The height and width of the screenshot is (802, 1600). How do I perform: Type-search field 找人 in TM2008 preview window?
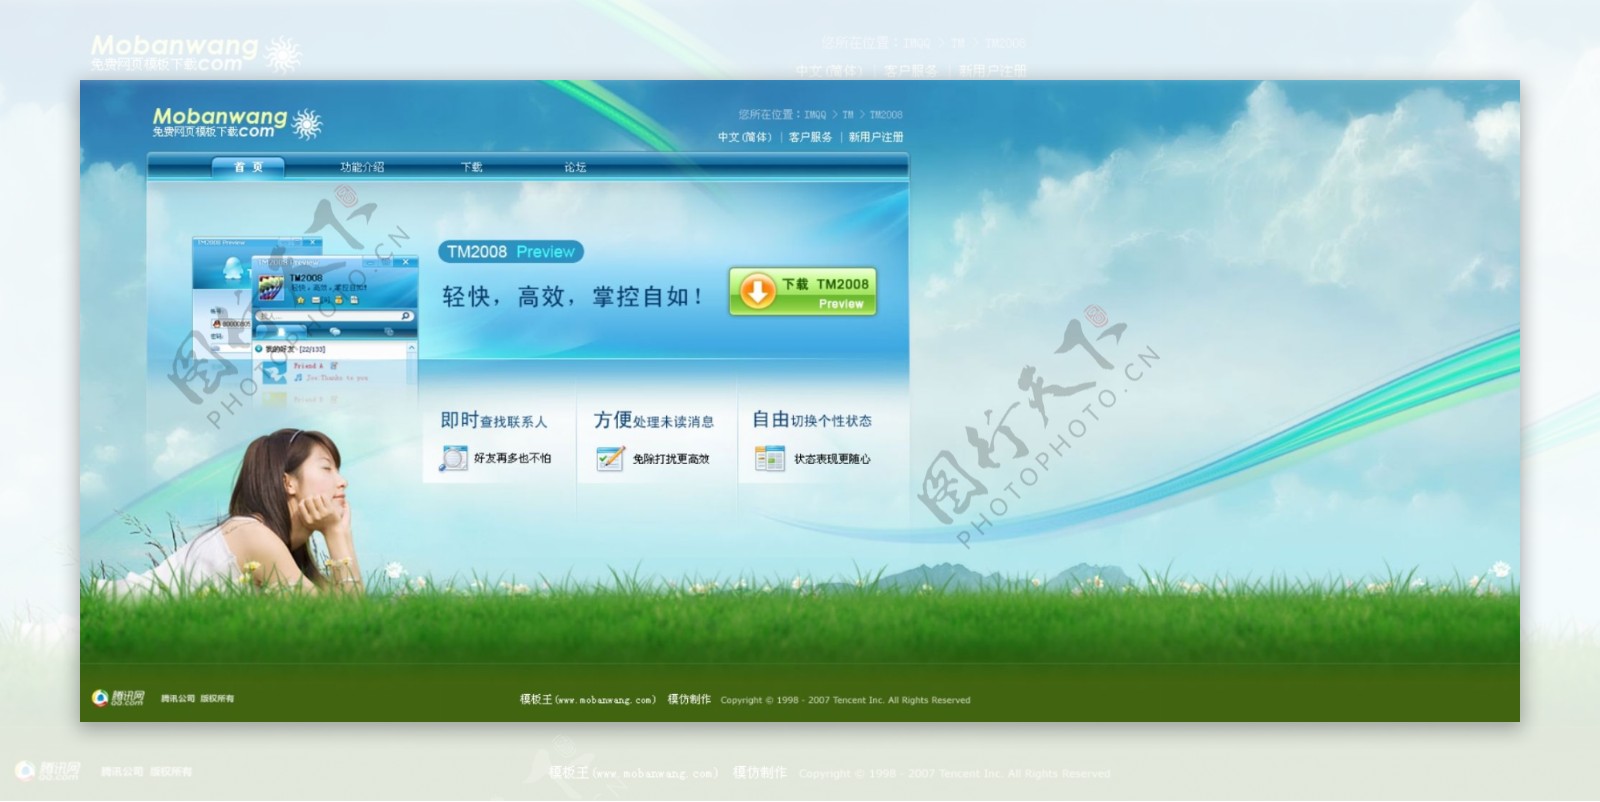coord(335,316)
